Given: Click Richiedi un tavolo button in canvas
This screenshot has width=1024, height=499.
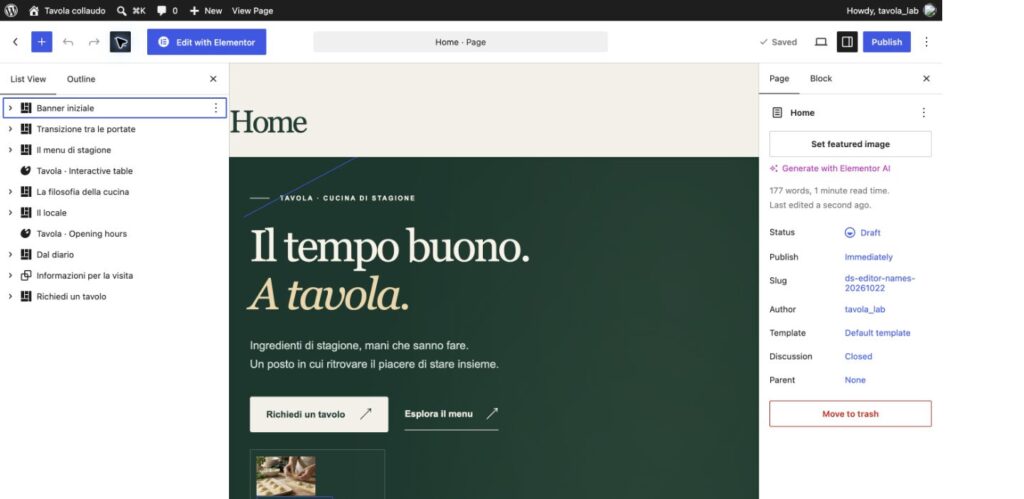Looking at the screenshot, I should click(319, 414).
